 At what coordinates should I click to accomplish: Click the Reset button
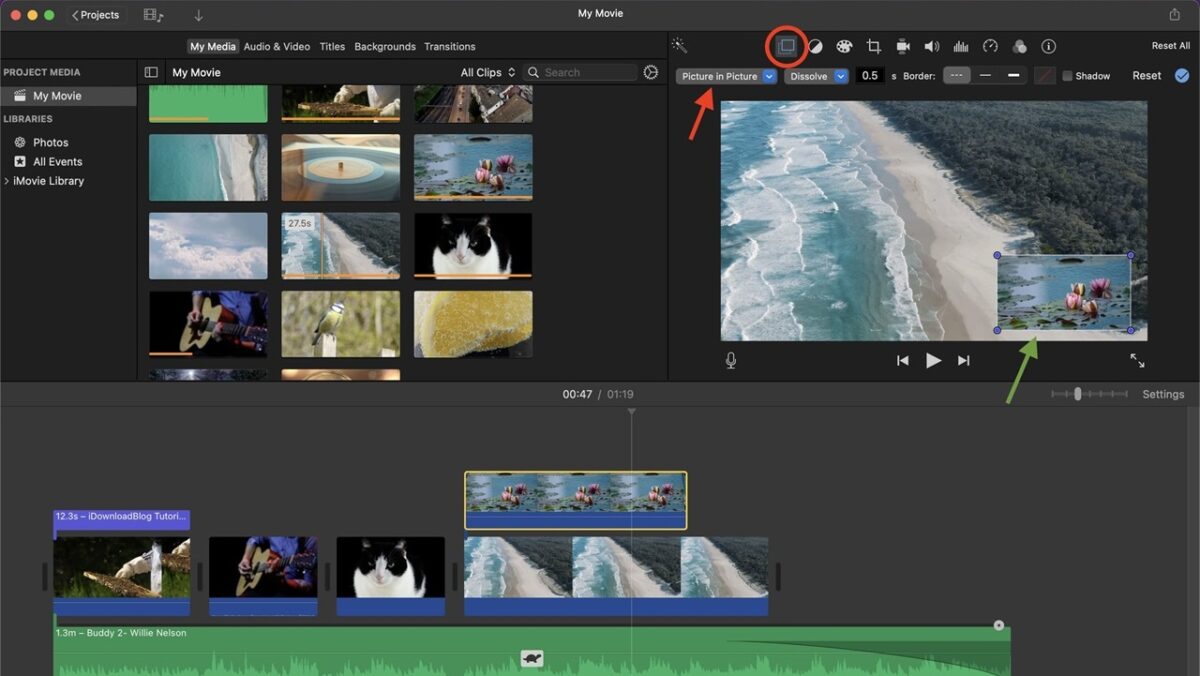[x=1147, y=76]
